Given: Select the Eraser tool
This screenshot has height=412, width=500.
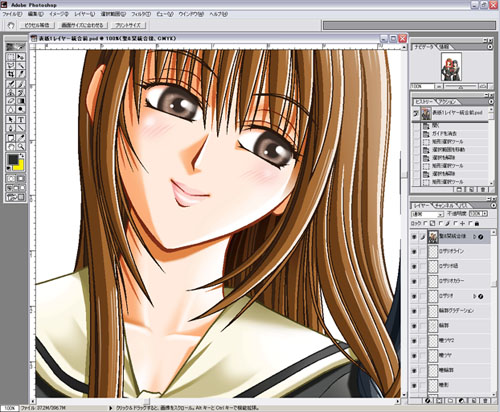Looking at the screenshot, I should tap(11, 101).
